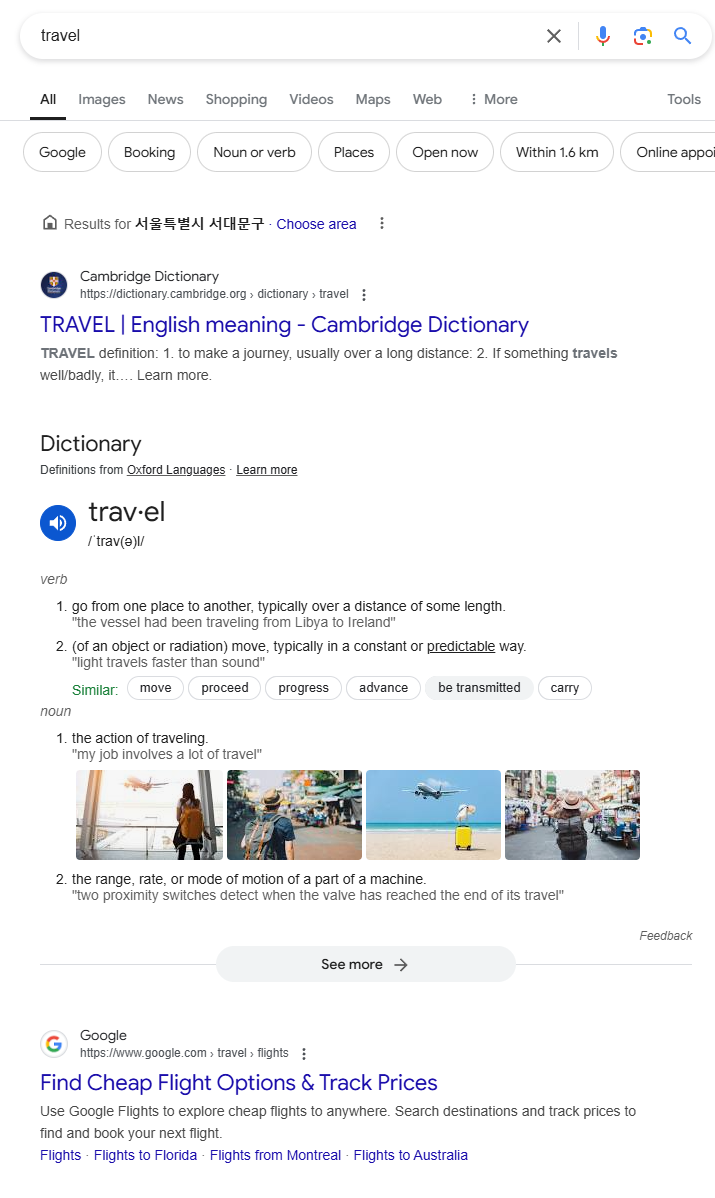Open the Cambridge Dictionary TRAVEL result
Image resolution: width=715 pixels, height=1198 pixels.
[x=284, y=325]
